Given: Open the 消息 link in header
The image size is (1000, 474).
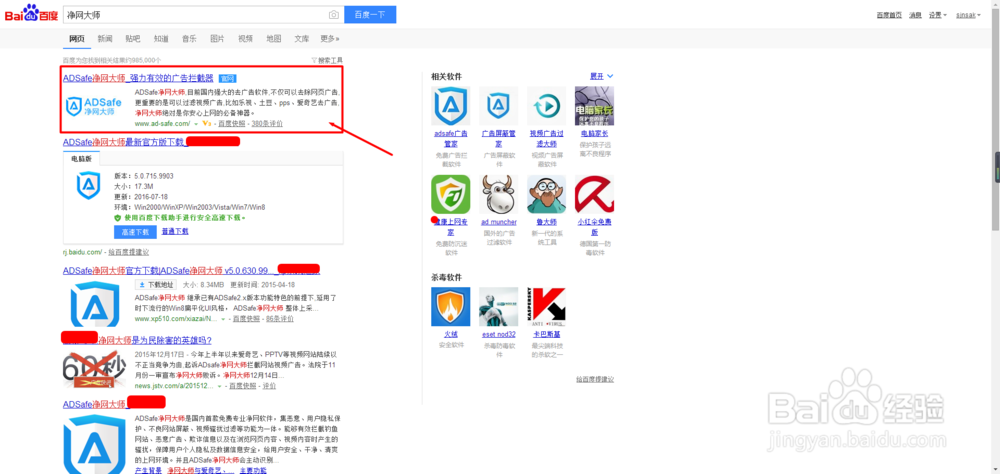Looking at the screenshot, I should [915, 15].
